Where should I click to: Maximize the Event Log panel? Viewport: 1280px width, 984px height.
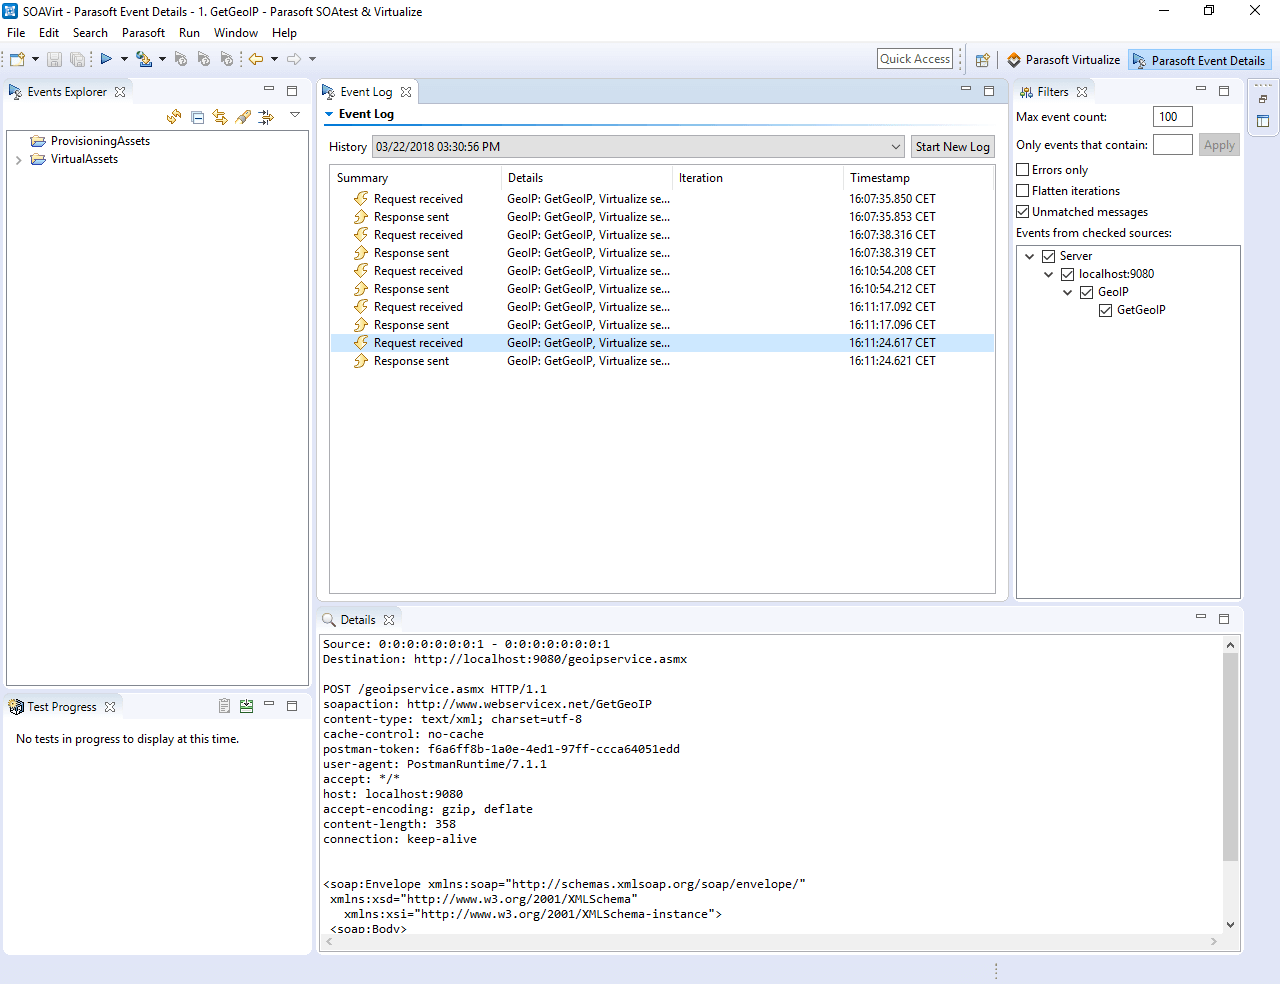(989, 90)
